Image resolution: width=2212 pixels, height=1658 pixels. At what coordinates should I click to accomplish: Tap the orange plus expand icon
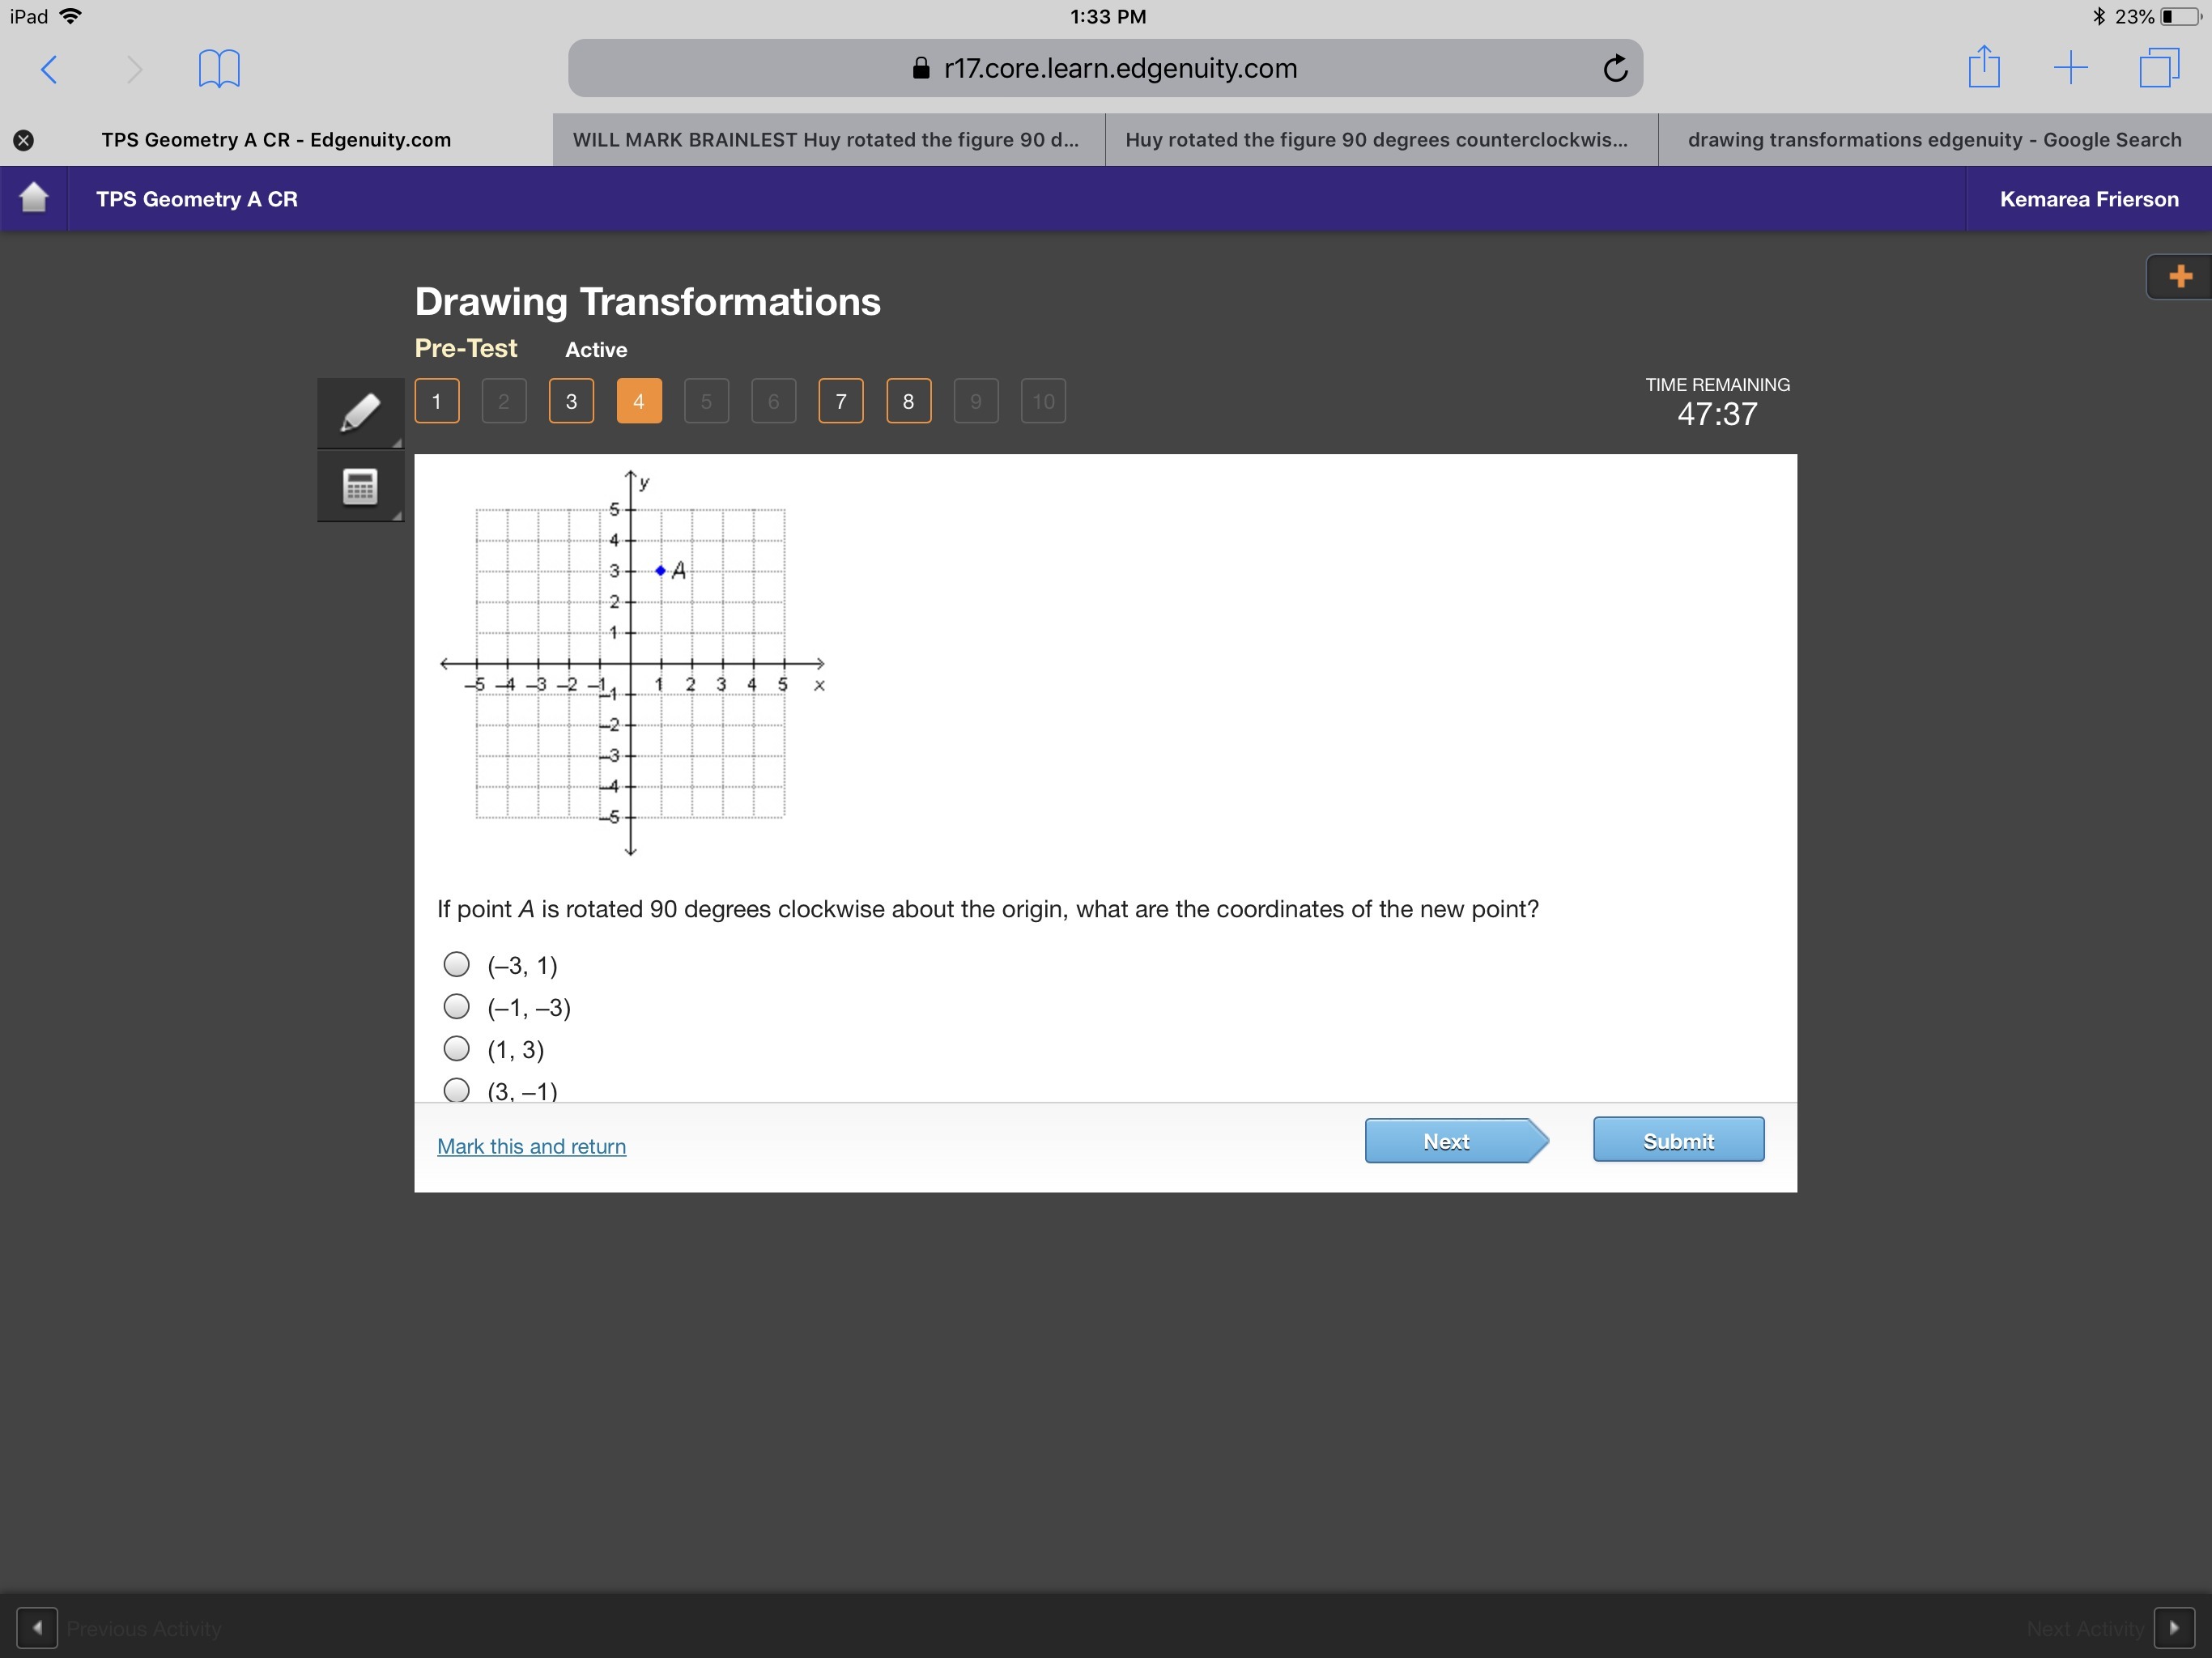pyautogui.click(x=2180, y=277)
